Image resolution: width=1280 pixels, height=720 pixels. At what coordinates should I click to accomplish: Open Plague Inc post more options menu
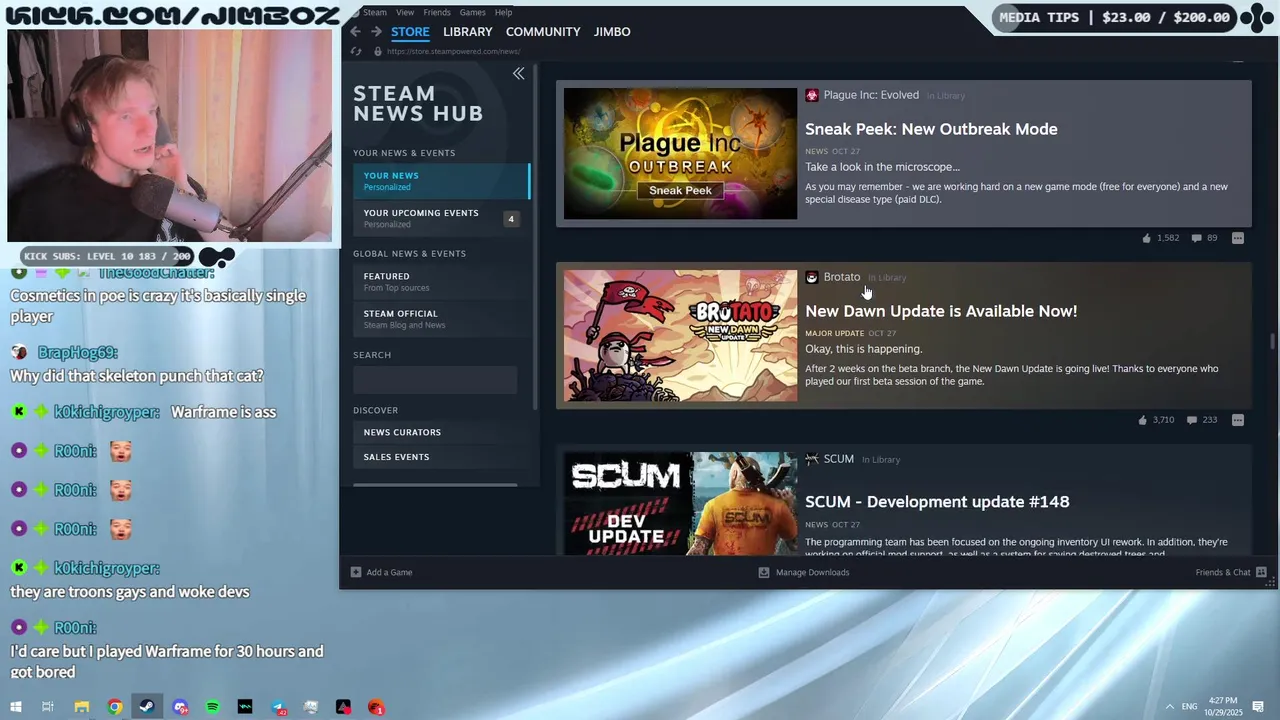tap(1238, 238)
